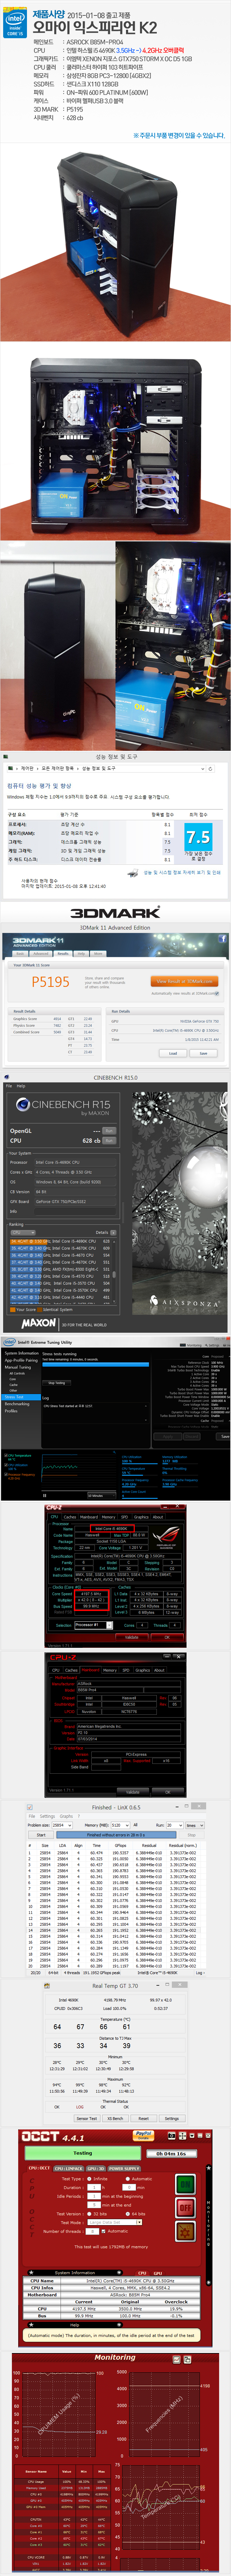Open LinX Graphs menu

[66, 1816]
